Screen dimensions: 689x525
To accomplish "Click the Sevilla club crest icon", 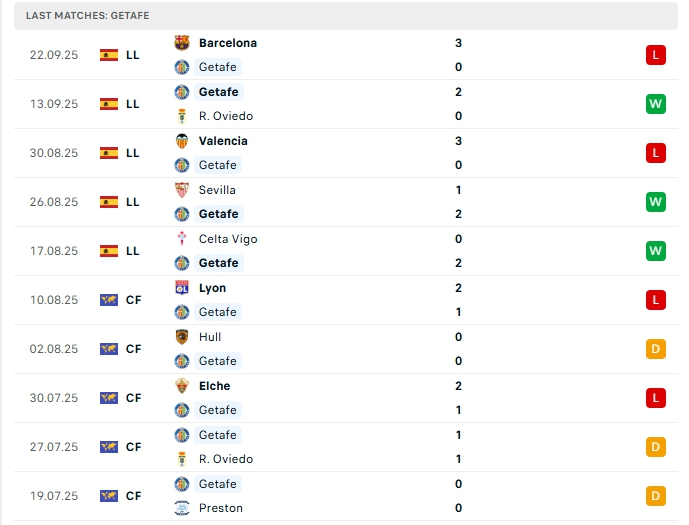I will (x=182, y=190).
